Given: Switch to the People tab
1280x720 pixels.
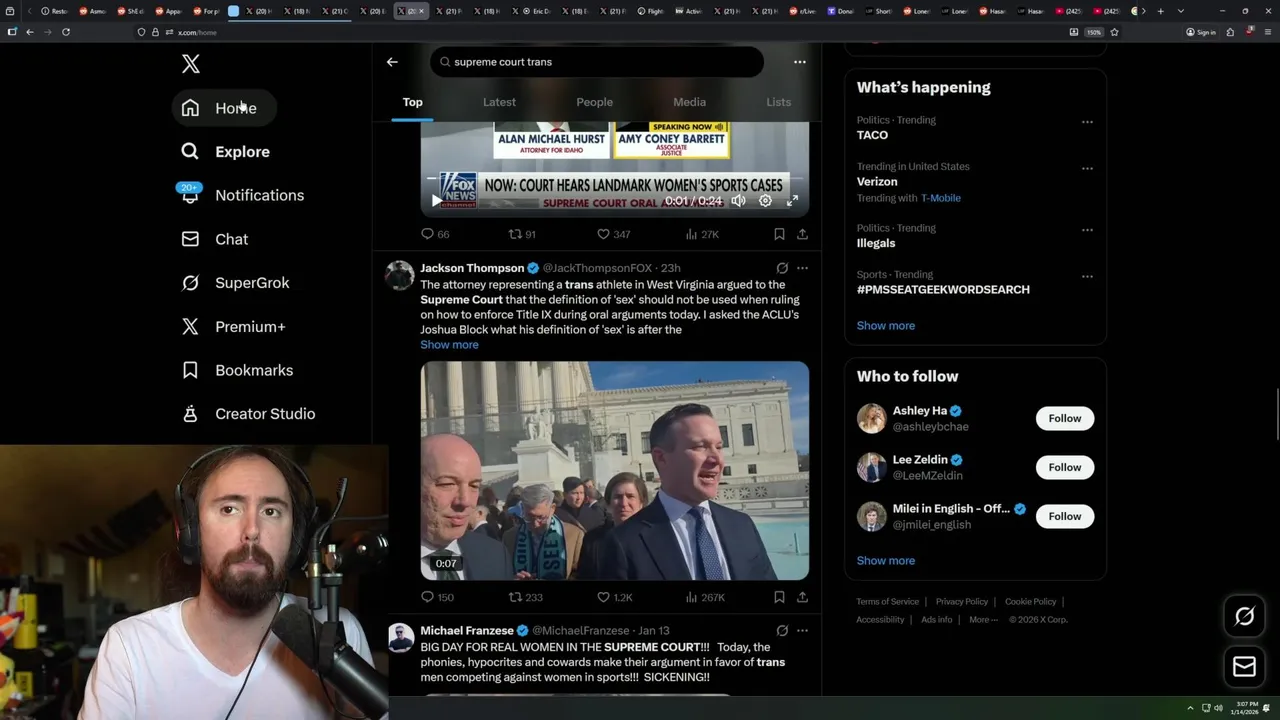Looking at the screenshot, I should point(594,102).
